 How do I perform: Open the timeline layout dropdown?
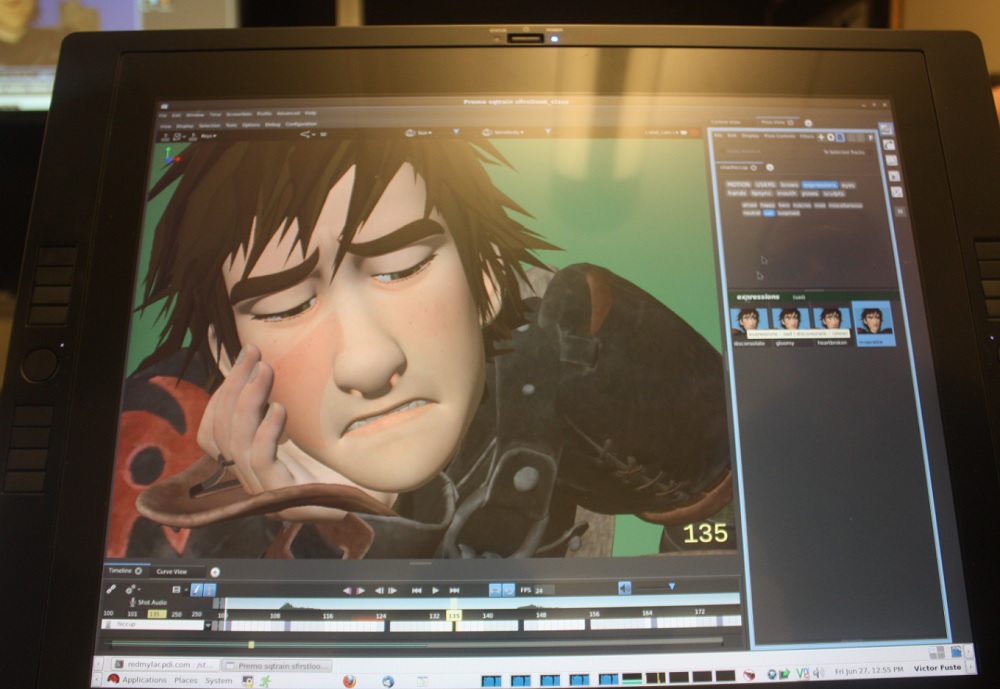click(x=179, y=589)
